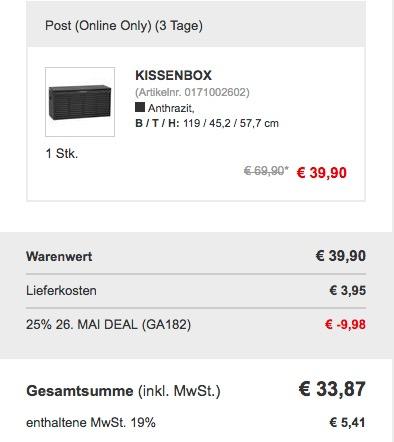Click the Warenwert amount € 39,90
Viewport: 394px width, 442px height.
point(340,256)
